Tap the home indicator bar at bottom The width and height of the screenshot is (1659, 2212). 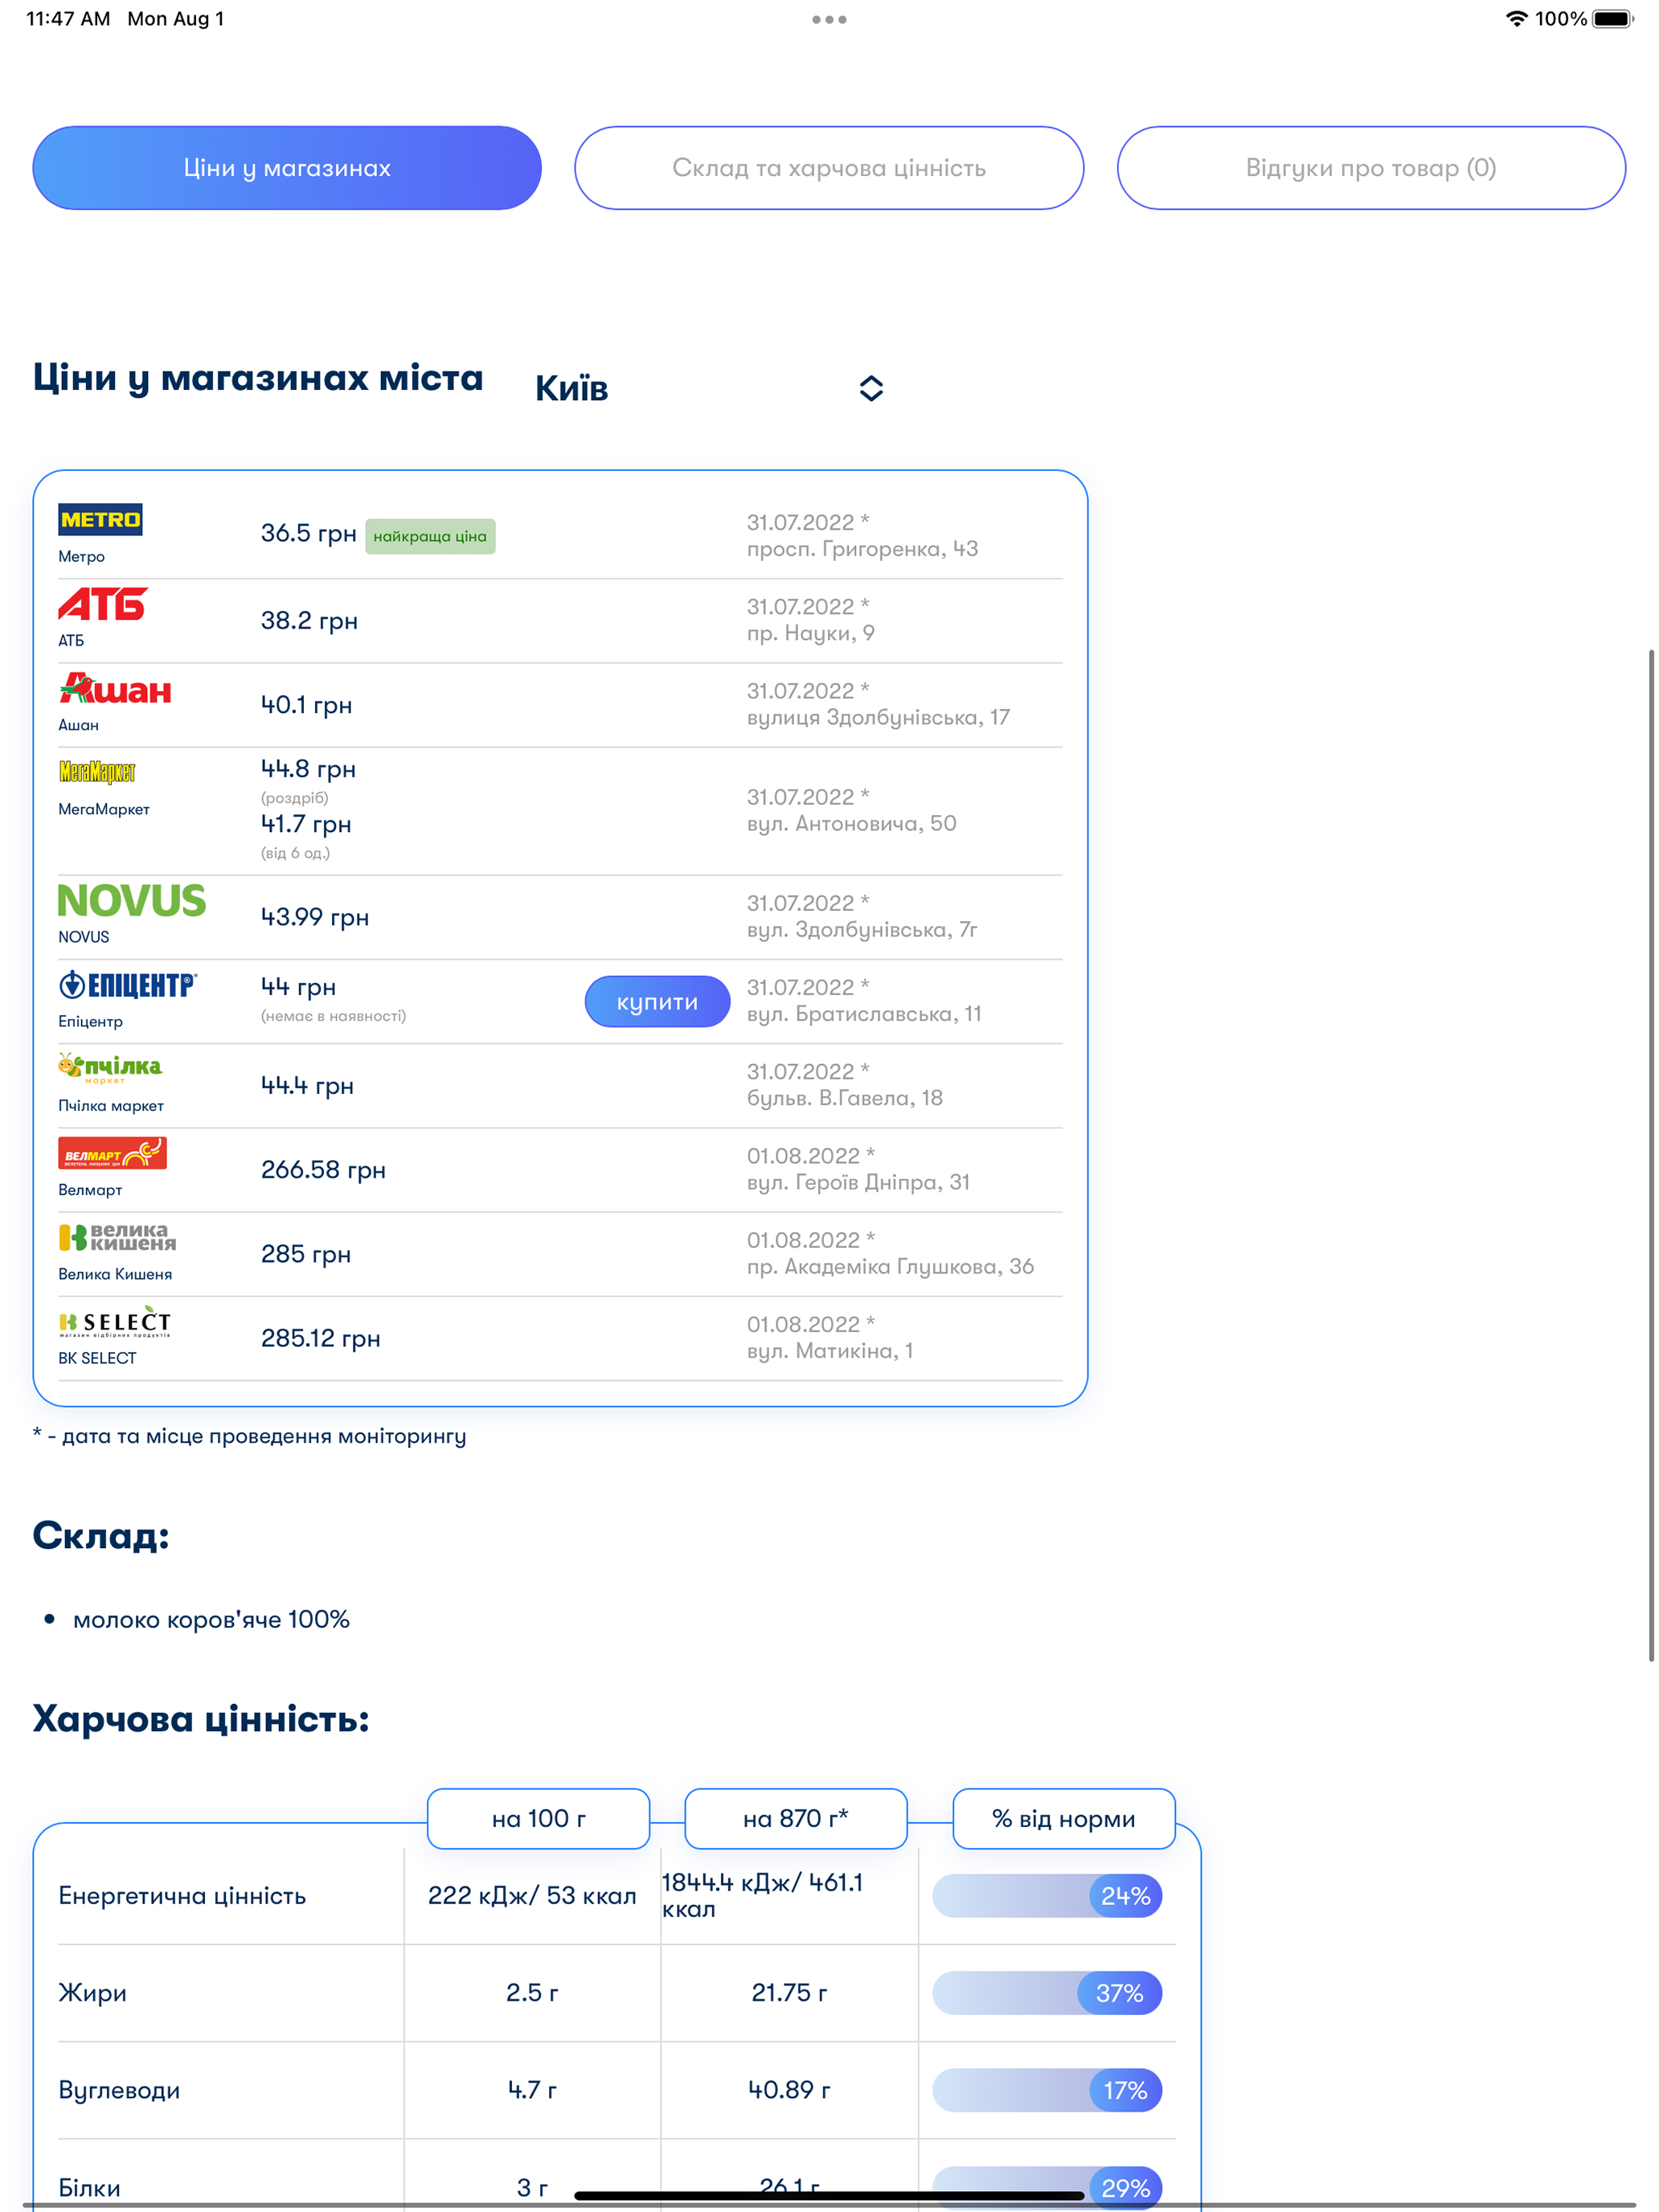pos(829,2196)
